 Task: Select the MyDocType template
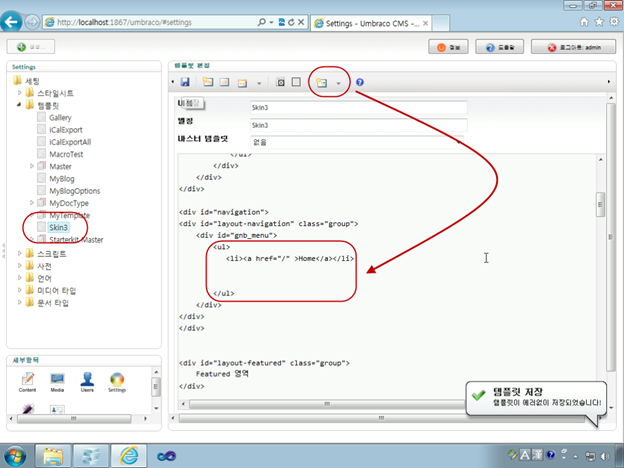pos(69,203)
